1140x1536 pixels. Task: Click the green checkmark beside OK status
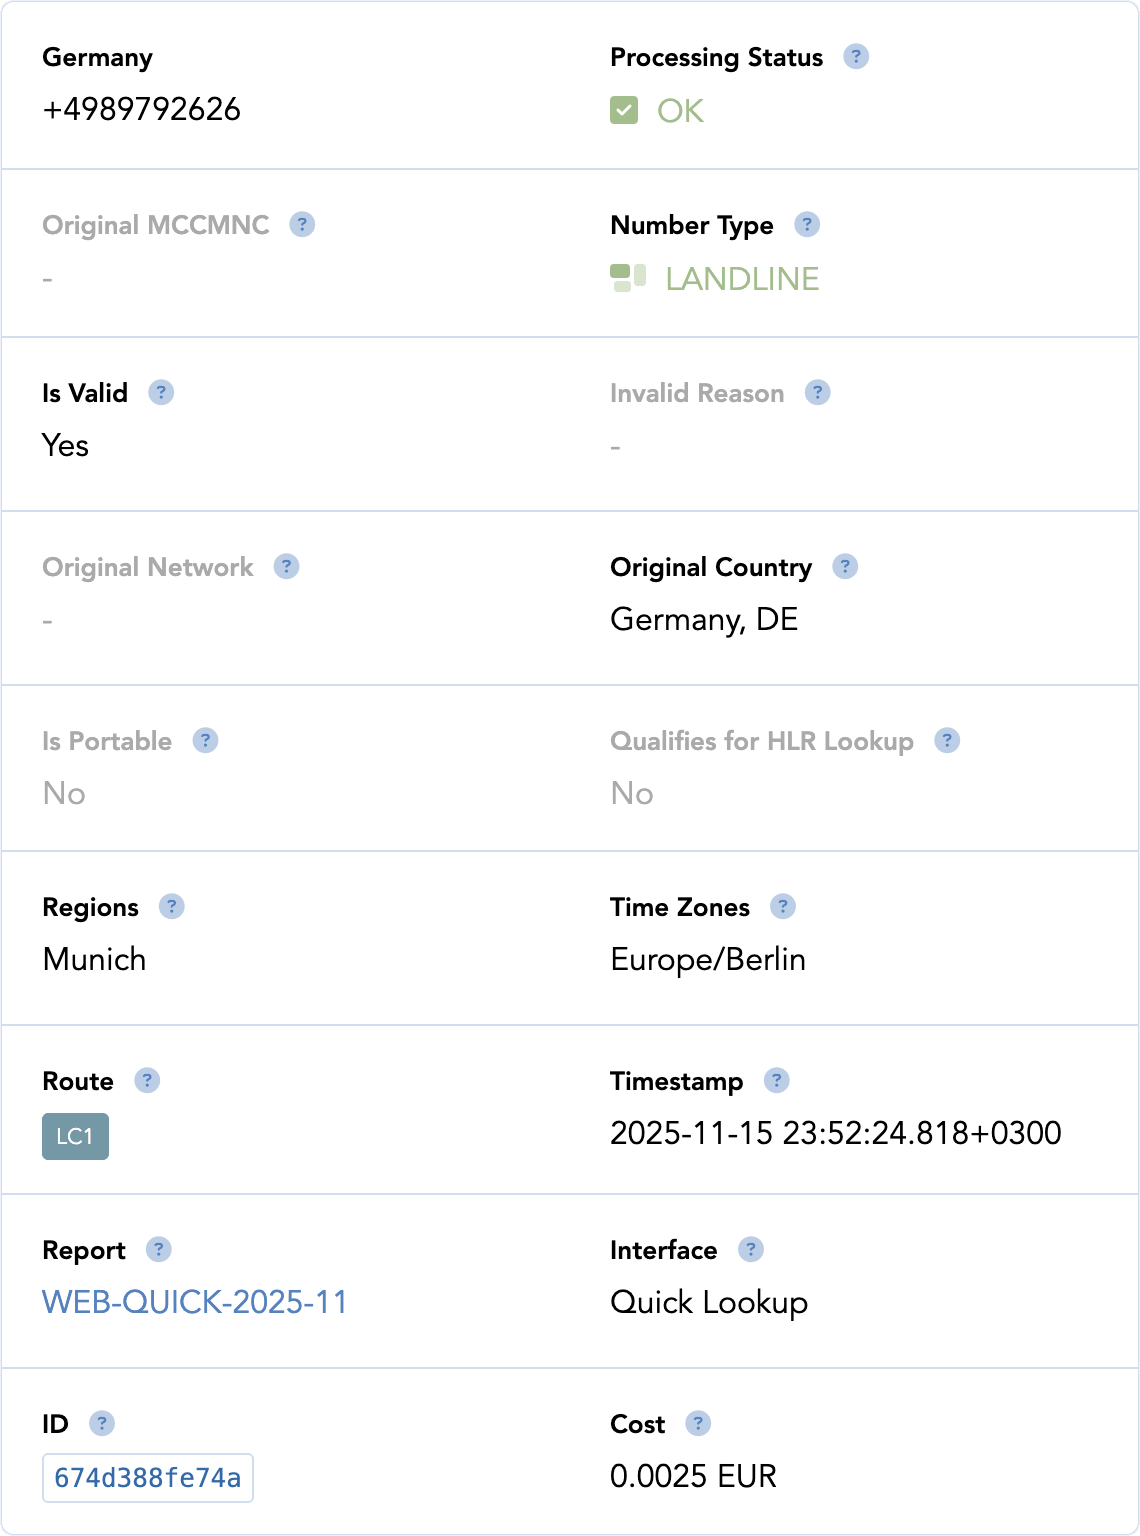[x=624, y=110]
